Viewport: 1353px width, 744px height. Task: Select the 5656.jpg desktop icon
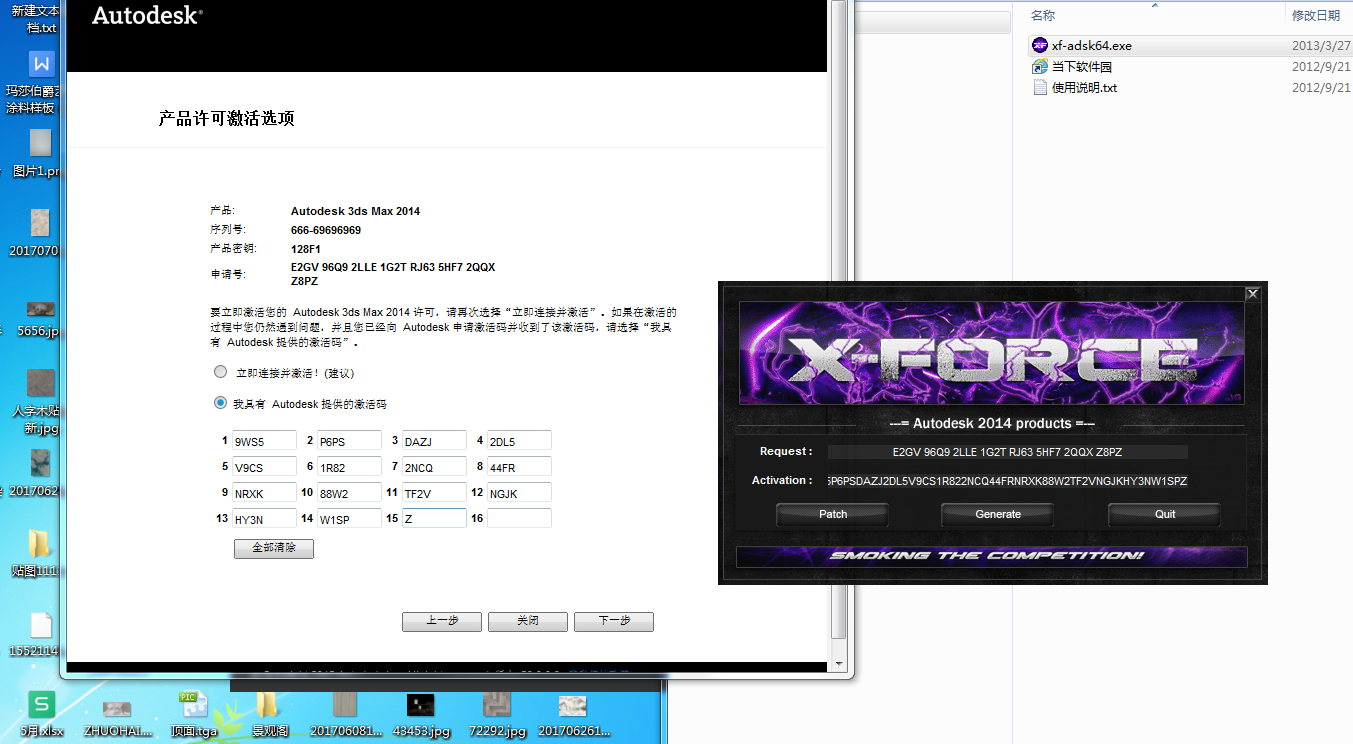point(41,308)
